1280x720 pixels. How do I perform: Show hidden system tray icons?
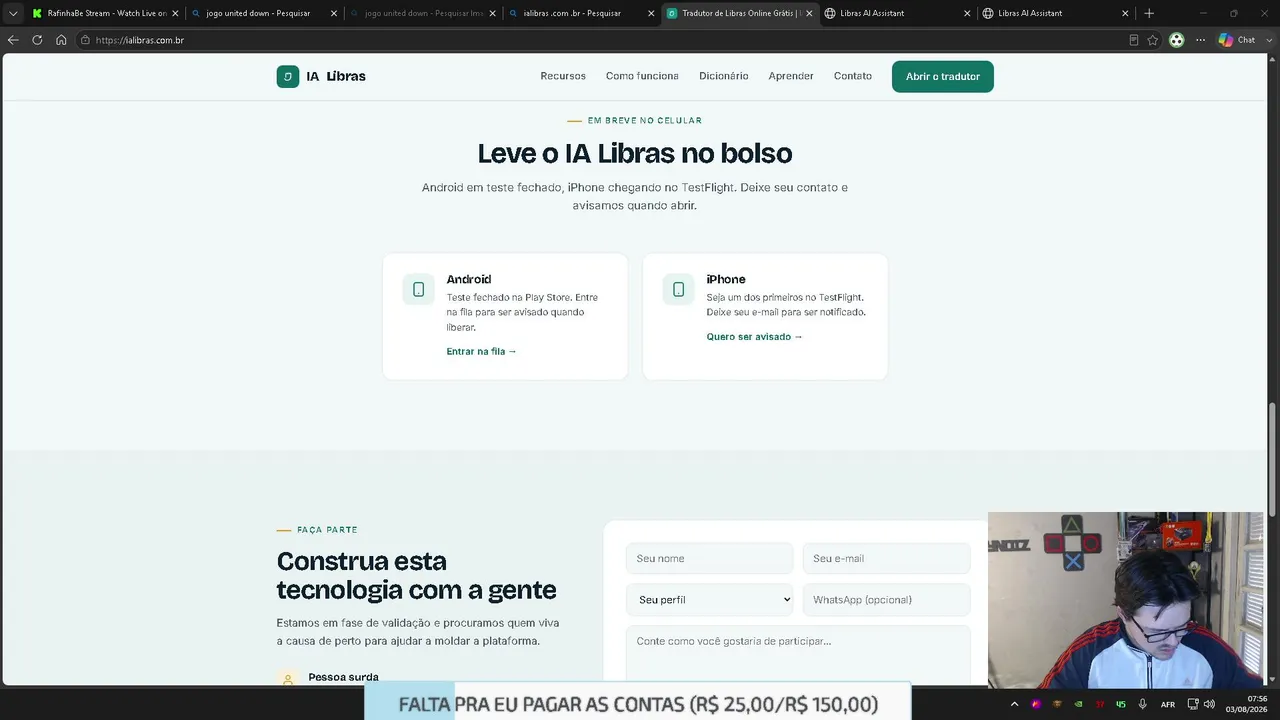1014,704
